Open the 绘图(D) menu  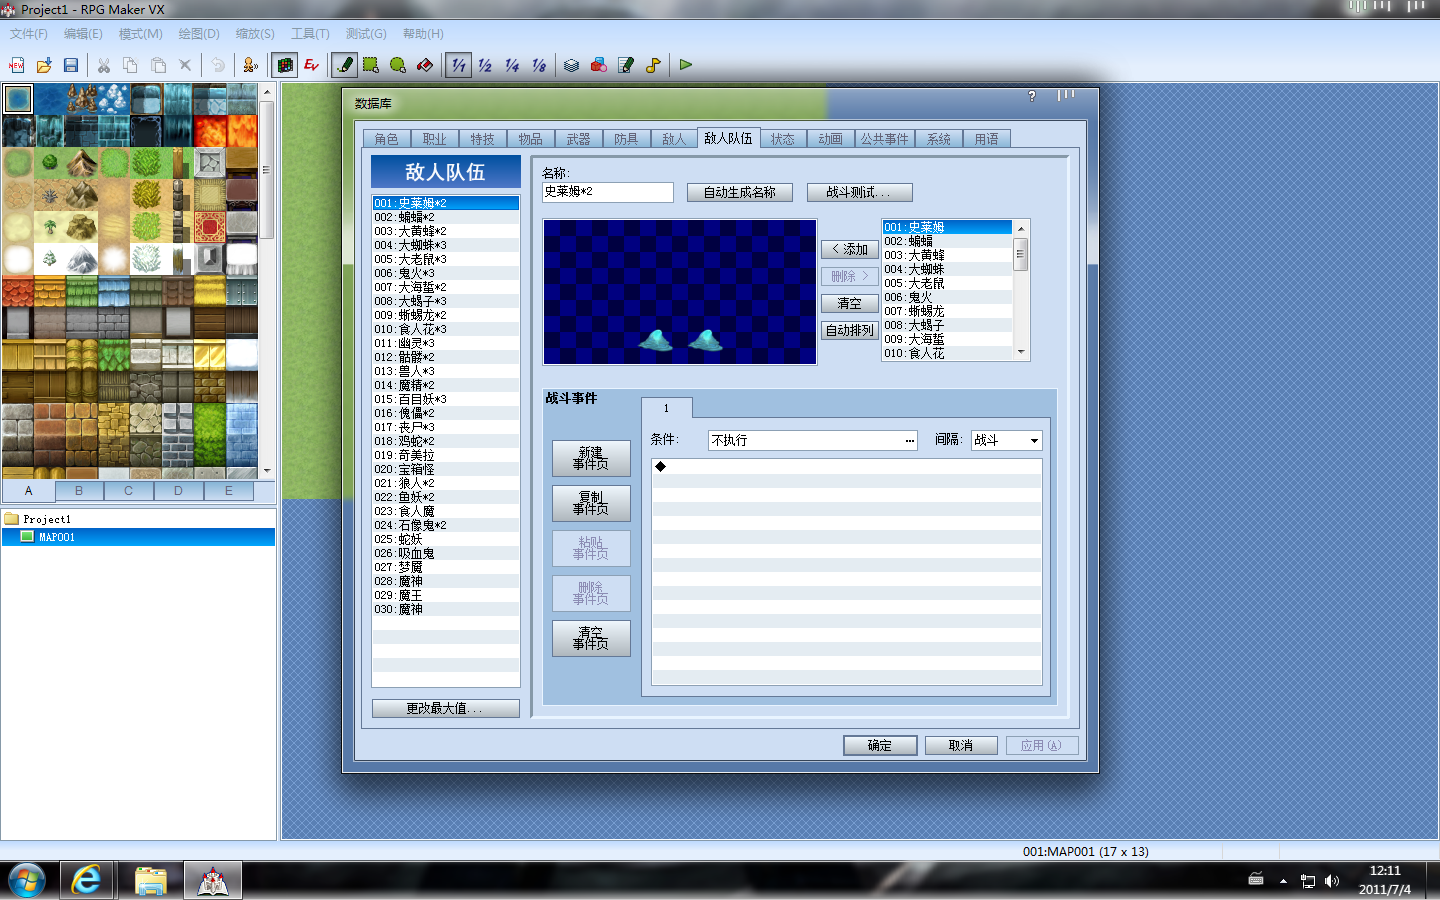(199, 34)
